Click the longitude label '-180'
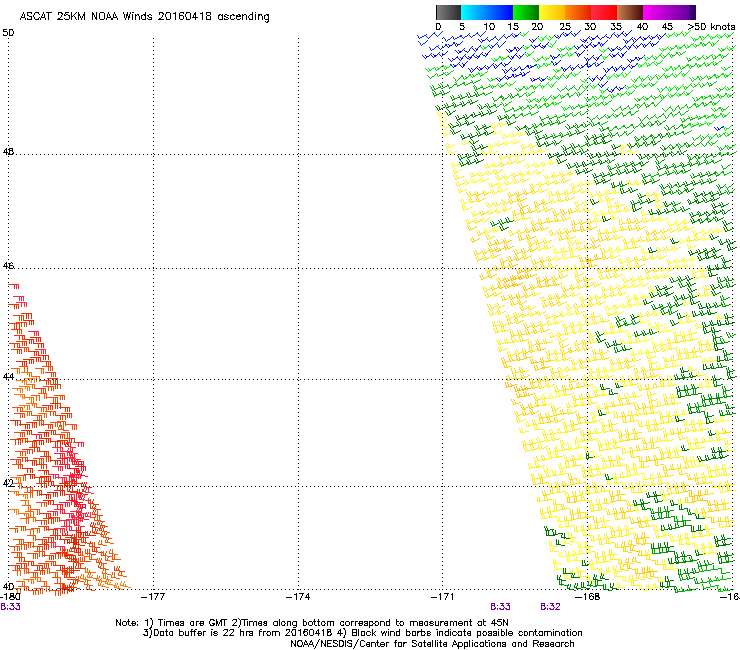 pyautogui.click(x=10, y=597)
